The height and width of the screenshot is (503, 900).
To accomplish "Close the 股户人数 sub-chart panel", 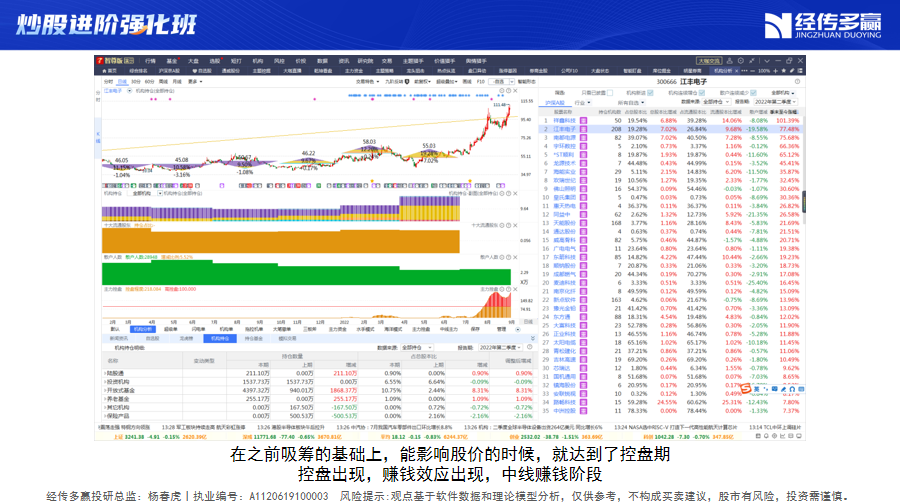I will click(x=515, y=257).
